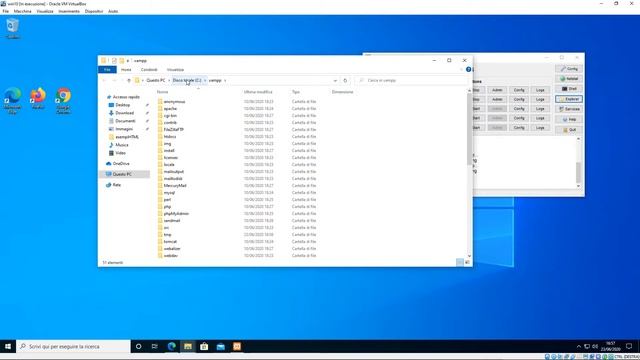The height and width of the screenshot is (360, 640).
Task: Select the phpMyAdmin folder
Action: point(176,213)
